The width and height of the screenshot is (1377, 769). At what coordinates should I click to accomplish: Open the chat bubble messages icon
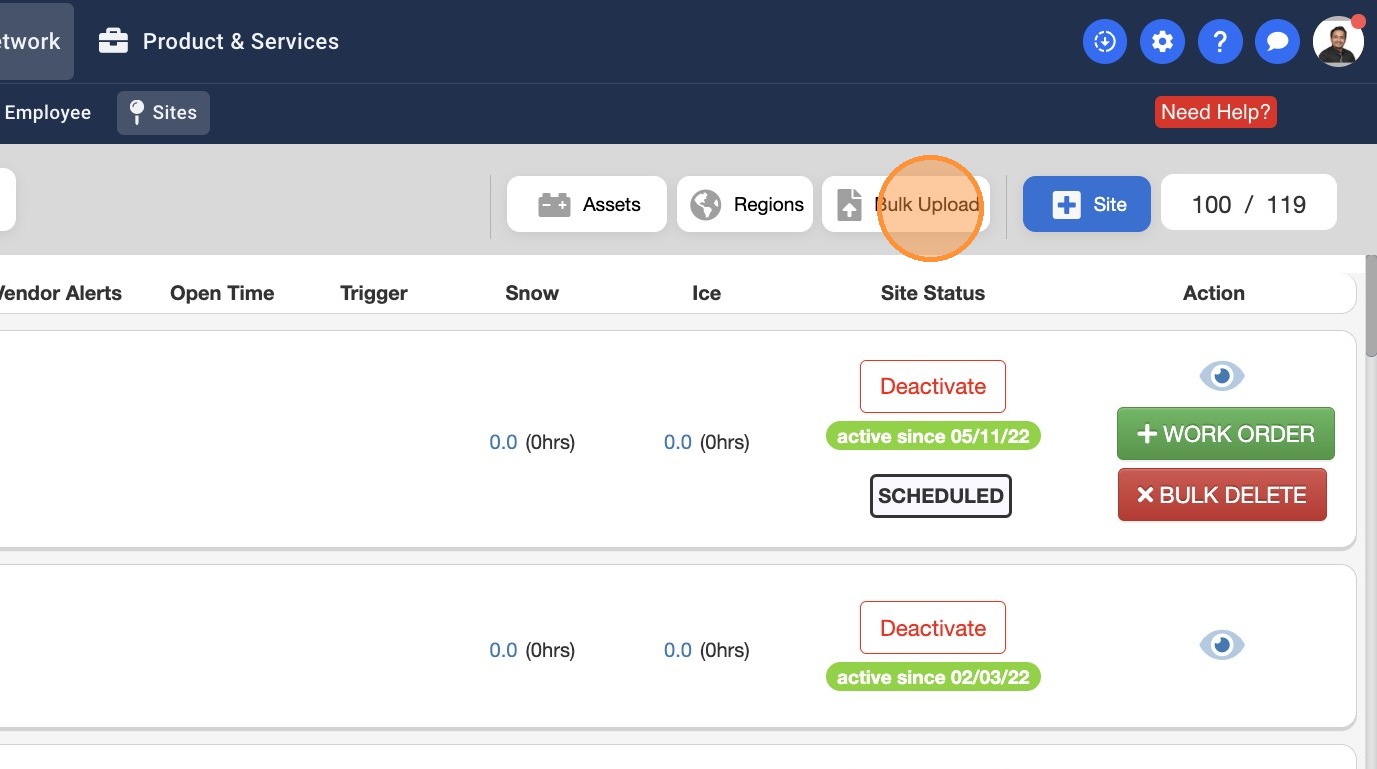coord(1277,42)
